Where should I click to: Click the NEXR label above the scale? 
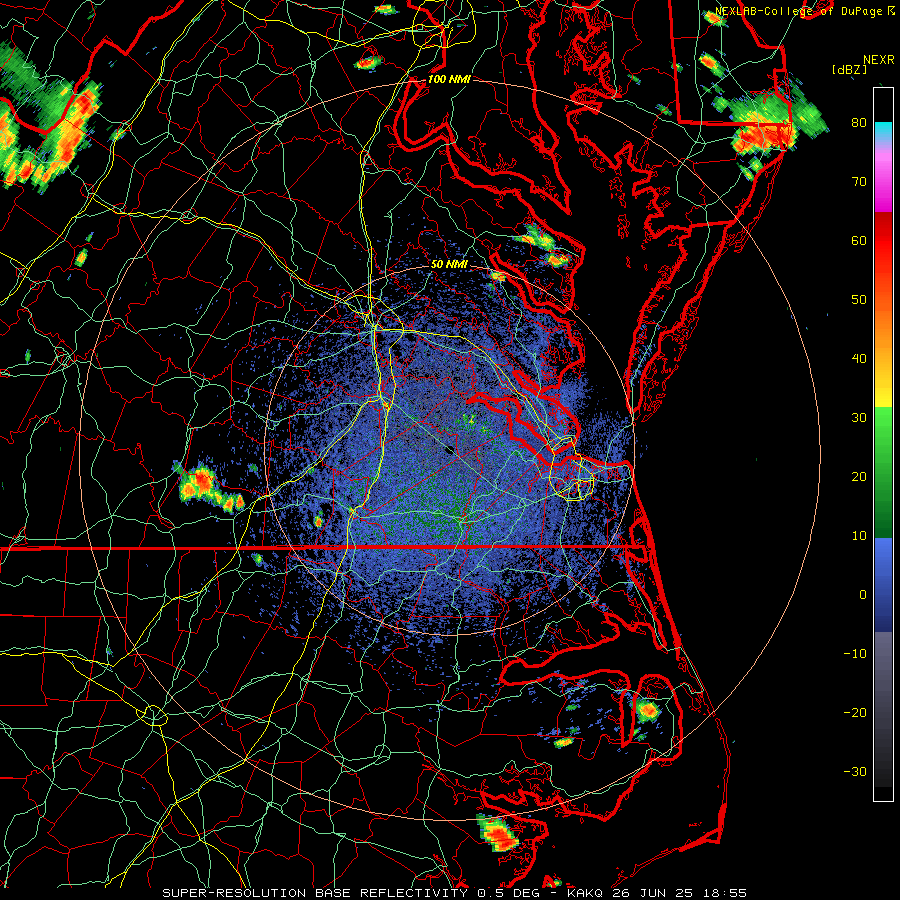879,60
